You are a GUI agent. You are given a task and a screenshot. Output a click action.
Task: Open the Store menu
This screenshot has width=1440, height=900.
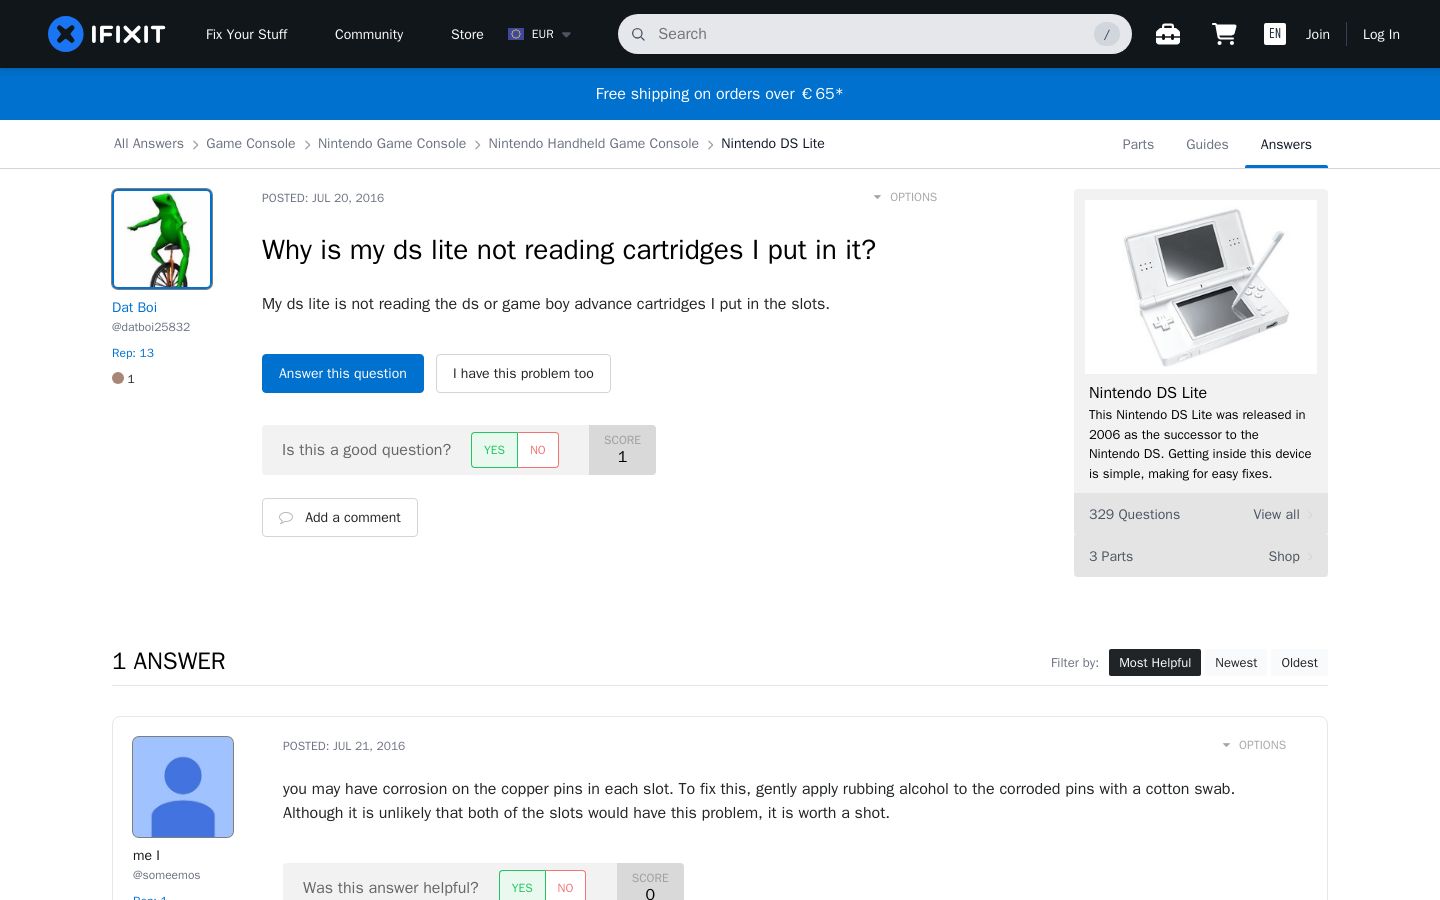(x=467, y=34)
